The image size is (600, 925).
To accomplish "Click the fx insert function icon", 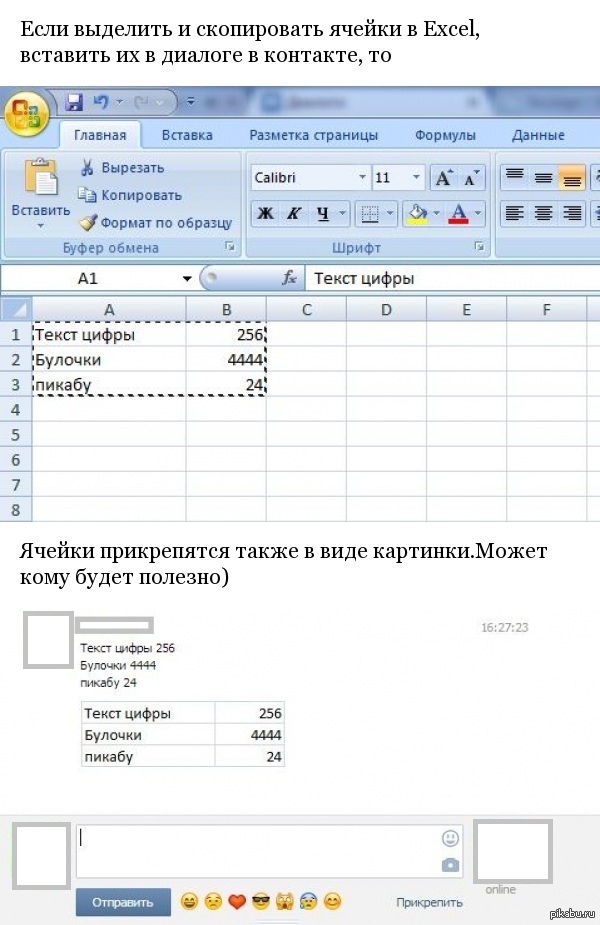I will tap(289, 277).
